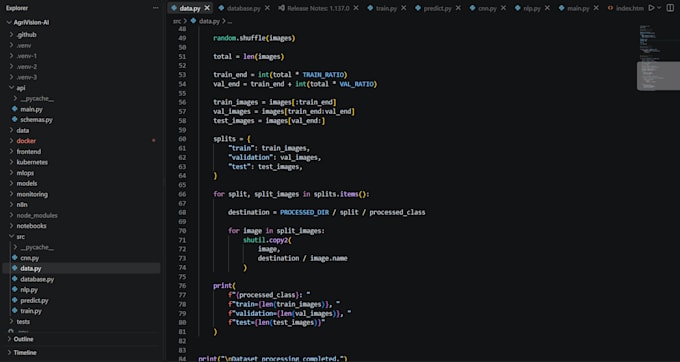
Task: Open nlp.py in the Explorer tree
Action: click(29, 290)
